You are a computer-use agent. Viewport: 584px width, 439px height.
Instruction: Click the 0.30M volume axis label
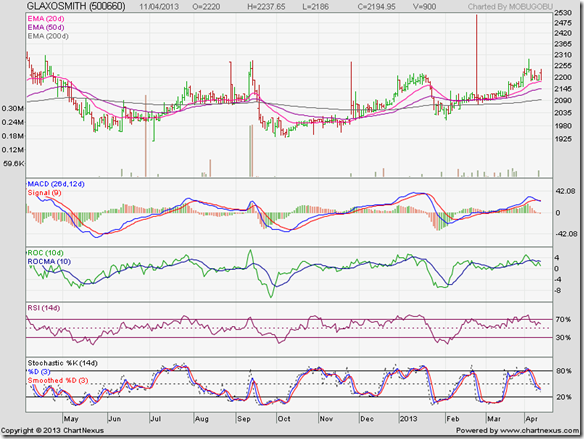click(13, 108)
